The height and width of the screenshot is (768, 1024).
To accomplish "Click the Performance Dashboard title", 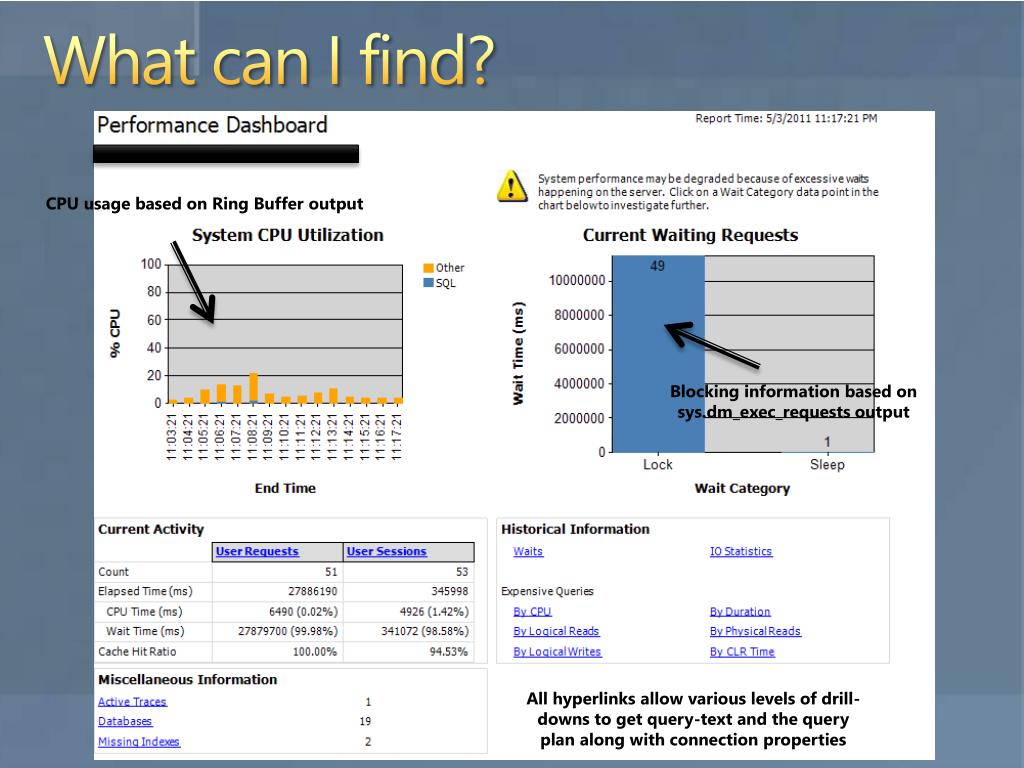I will pos(212,125).
